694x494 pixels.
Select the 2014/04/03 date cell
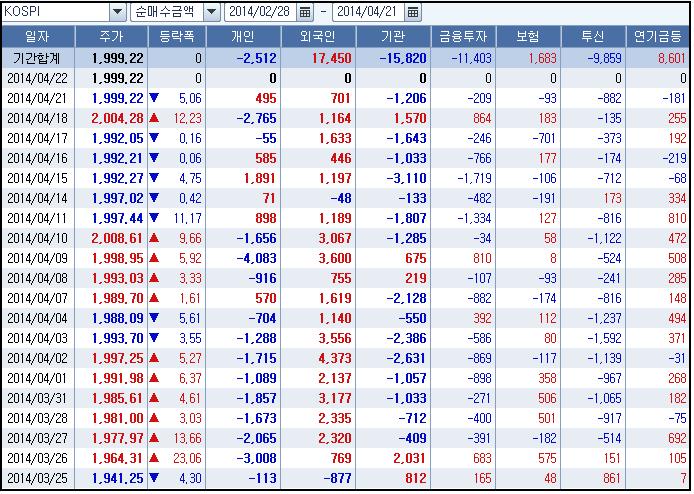point(38,338)
